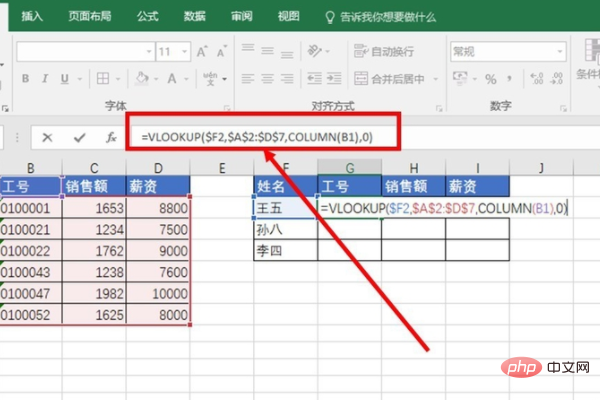Increase font size button
The height and width of the screenshot is (400, 600).
coord(202,52)
